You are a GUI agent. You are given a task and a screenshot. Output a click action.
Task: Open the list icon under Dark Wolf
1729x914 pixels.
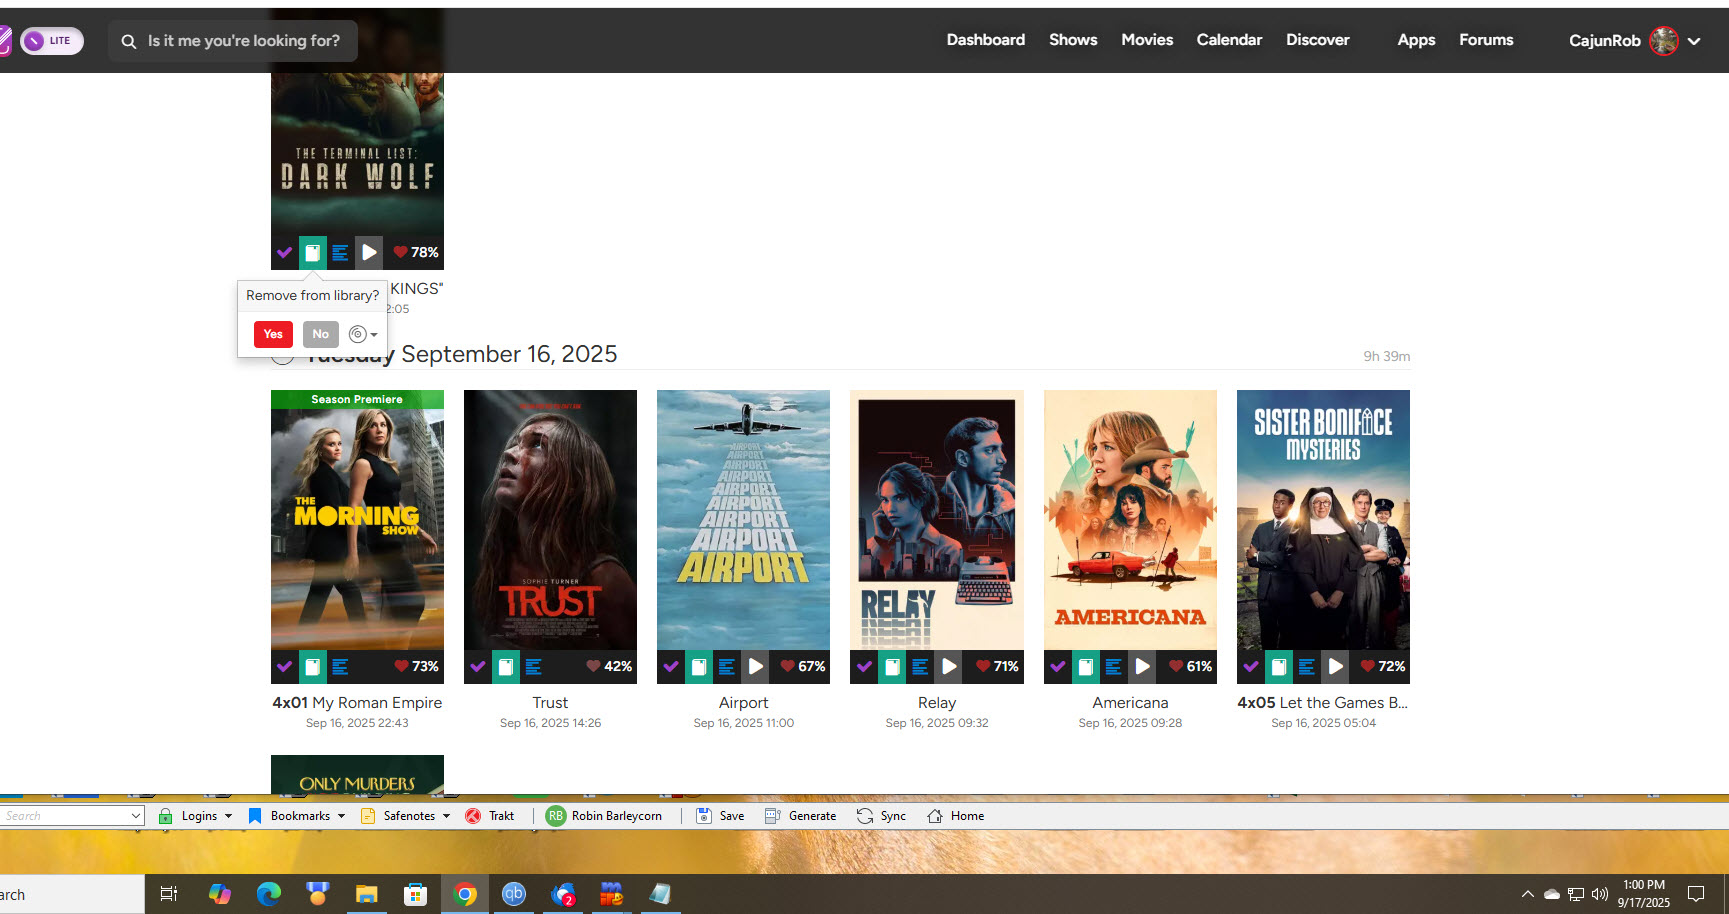tap(340, 253)
